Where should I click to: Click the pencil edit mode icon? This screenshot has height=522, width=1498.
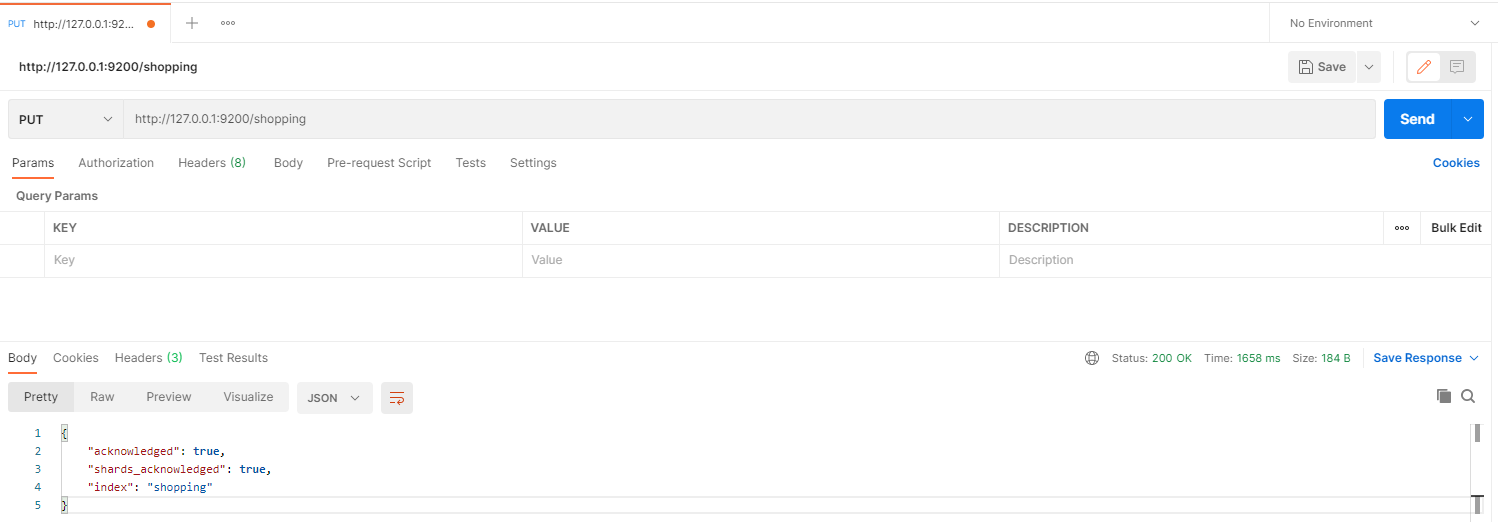coord(1424,67)
